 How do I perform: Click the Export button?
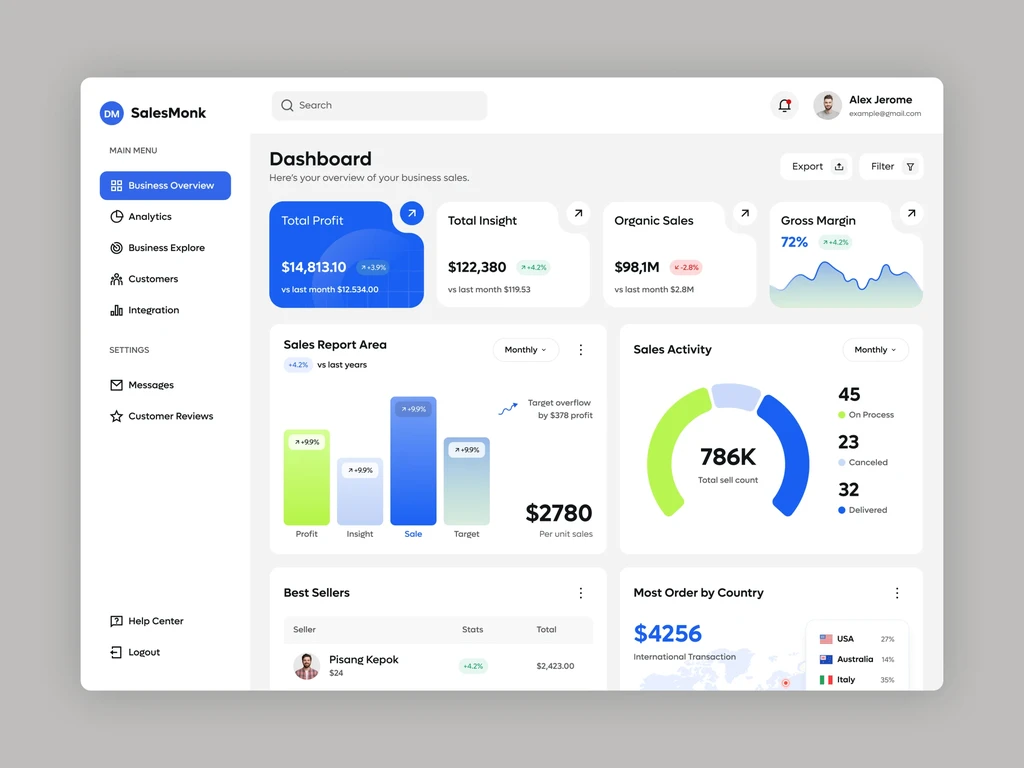click(817, 167)
